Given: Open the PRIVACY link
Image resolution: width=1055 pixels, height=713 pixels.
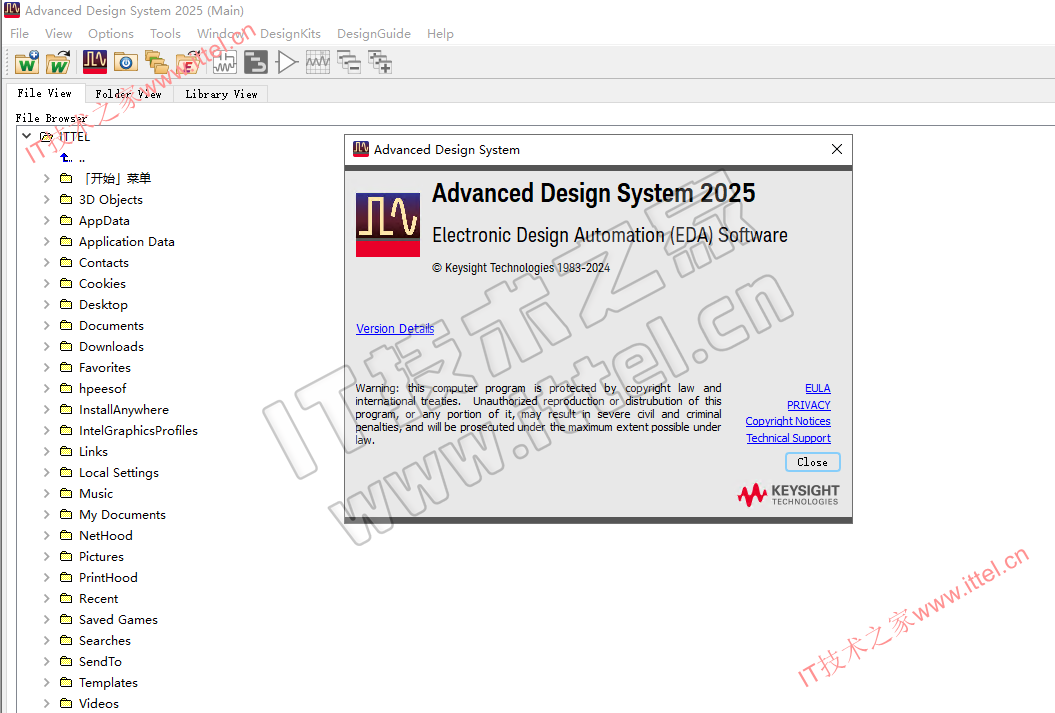Looking at the screenshot, I should (x=809, y=405).
